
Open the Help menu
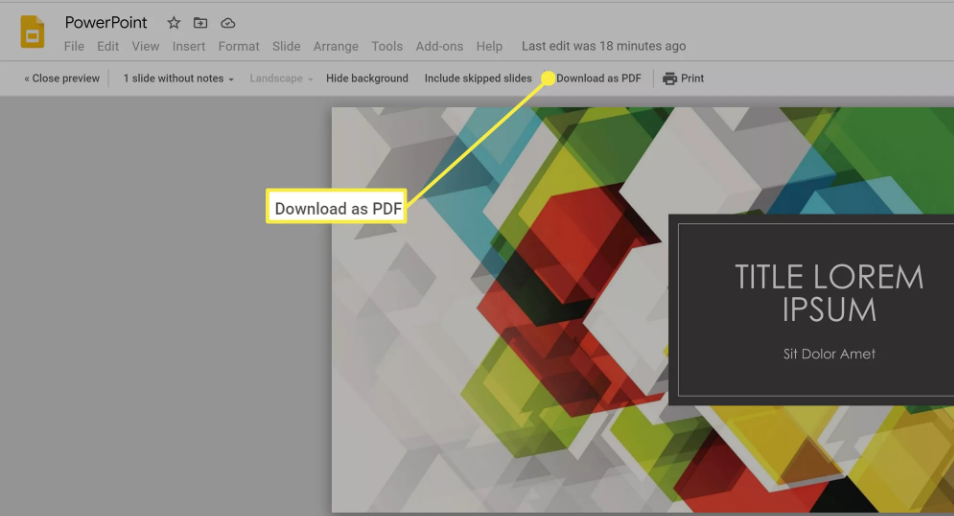pos(489,46)
